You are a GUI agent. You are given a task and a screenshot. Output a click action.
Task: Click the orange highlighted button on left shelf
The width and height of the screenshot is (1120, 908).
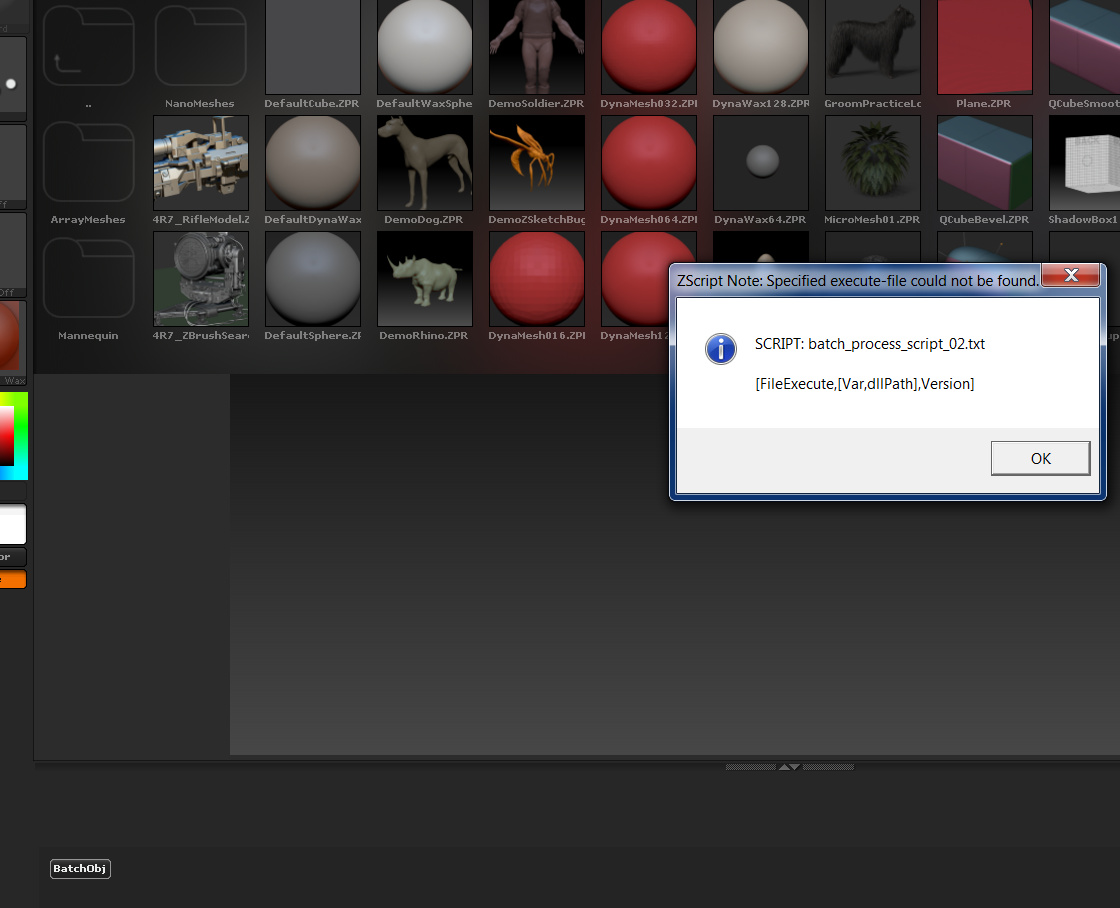pyautogui.click(x=13, y=579)
